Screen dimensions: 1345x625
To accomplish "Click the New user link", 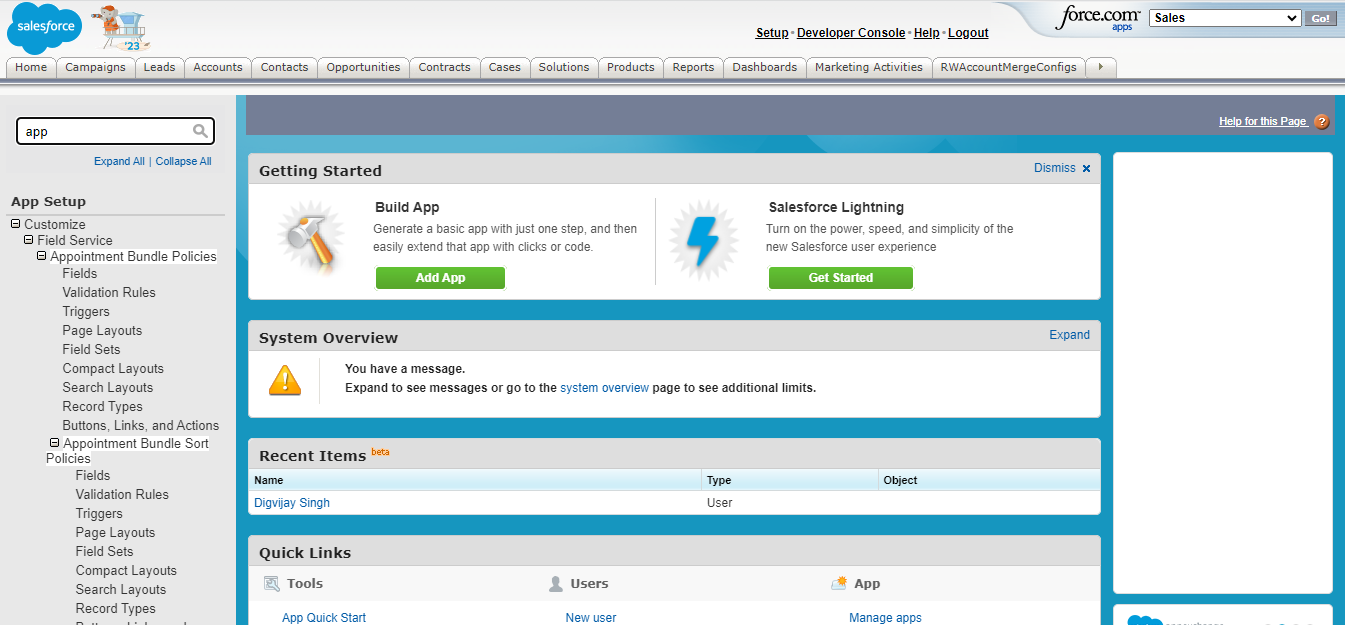I will pyautogui.click(x=591, y=618).
